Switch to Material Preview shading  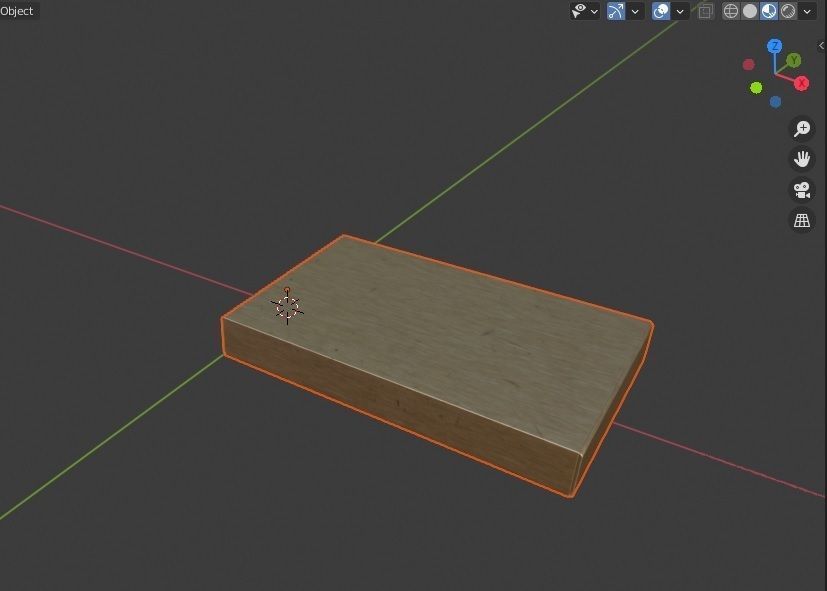pos(768,11)
